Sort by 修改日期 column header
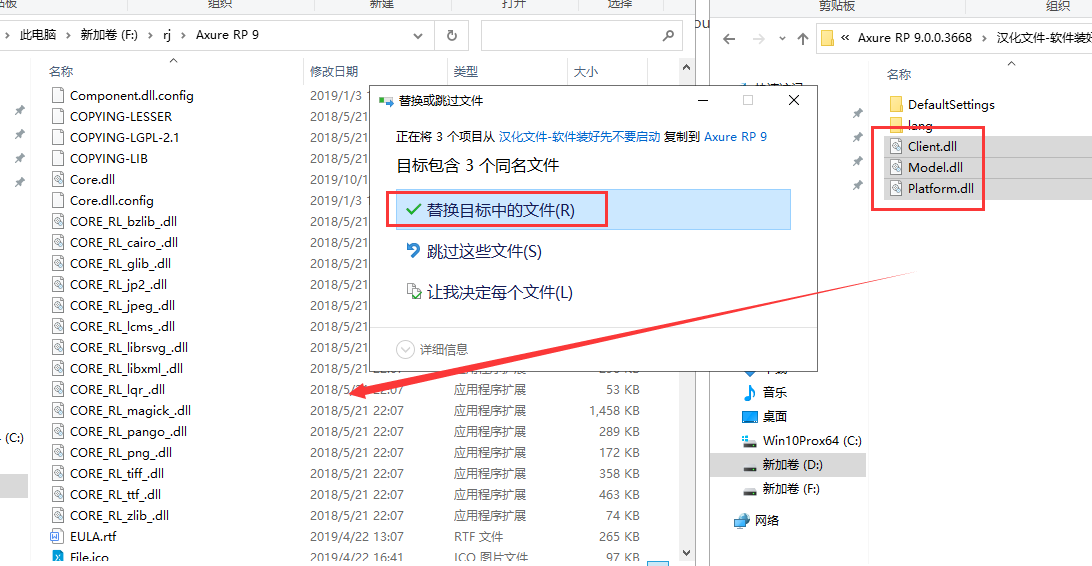1092x566 pixels. [x=334, y=71]
